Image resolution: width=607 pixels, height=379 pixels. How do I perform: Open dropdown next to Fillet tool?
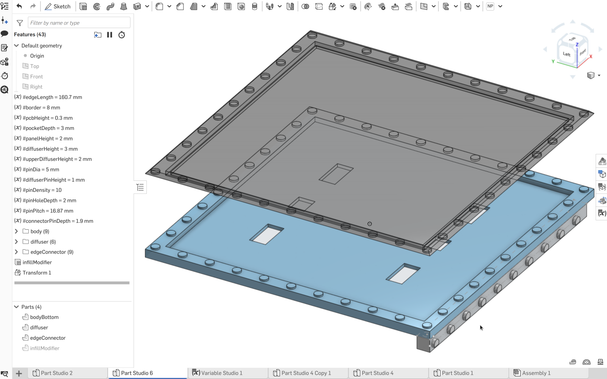click(x=169, y=6)
